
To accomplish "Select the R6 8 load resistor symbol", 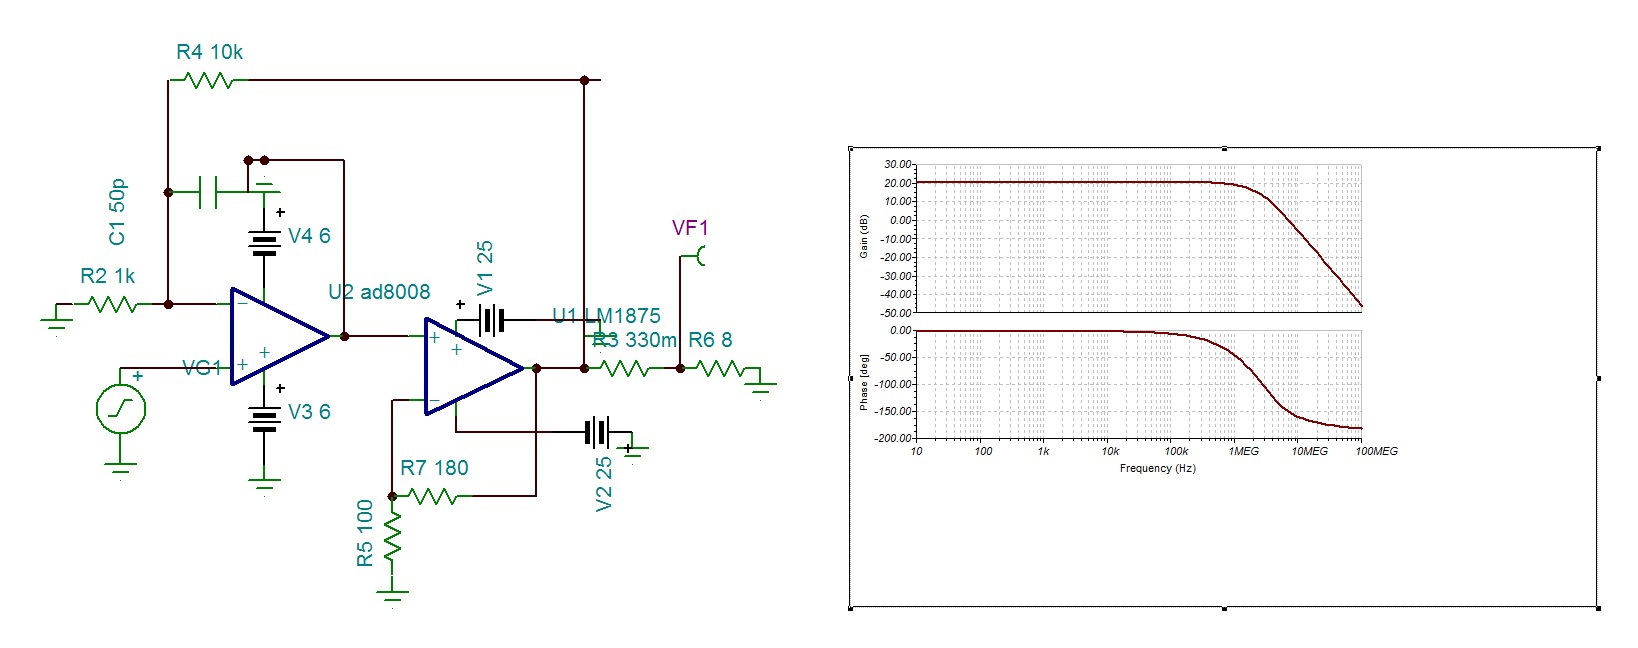I will [x=720, y=368].
